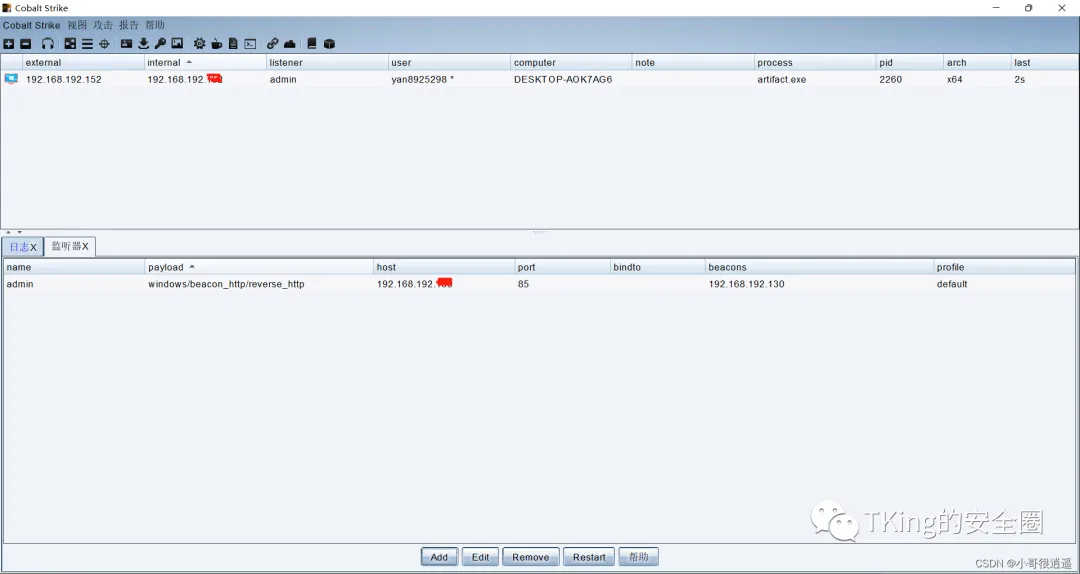Open Downloaded Files via the download icon
The image size is (1080, 574).
pos(143,43)
